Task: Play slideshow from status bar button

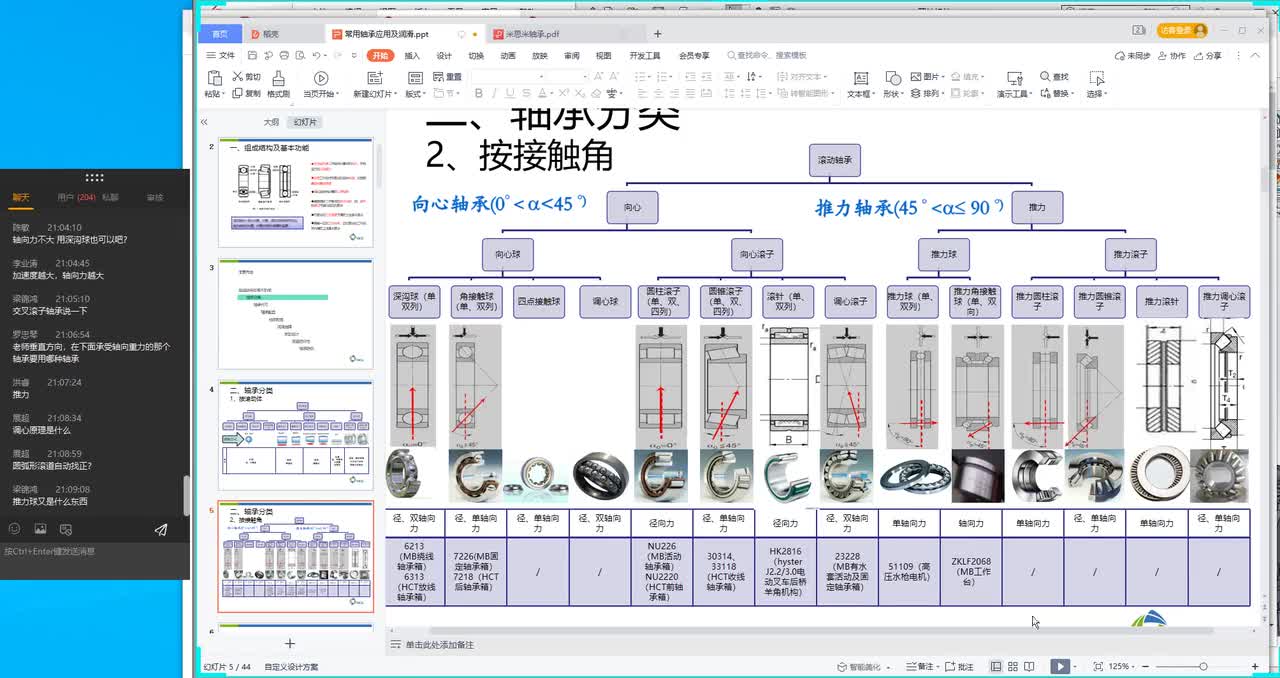Action: coord(1060,666)
